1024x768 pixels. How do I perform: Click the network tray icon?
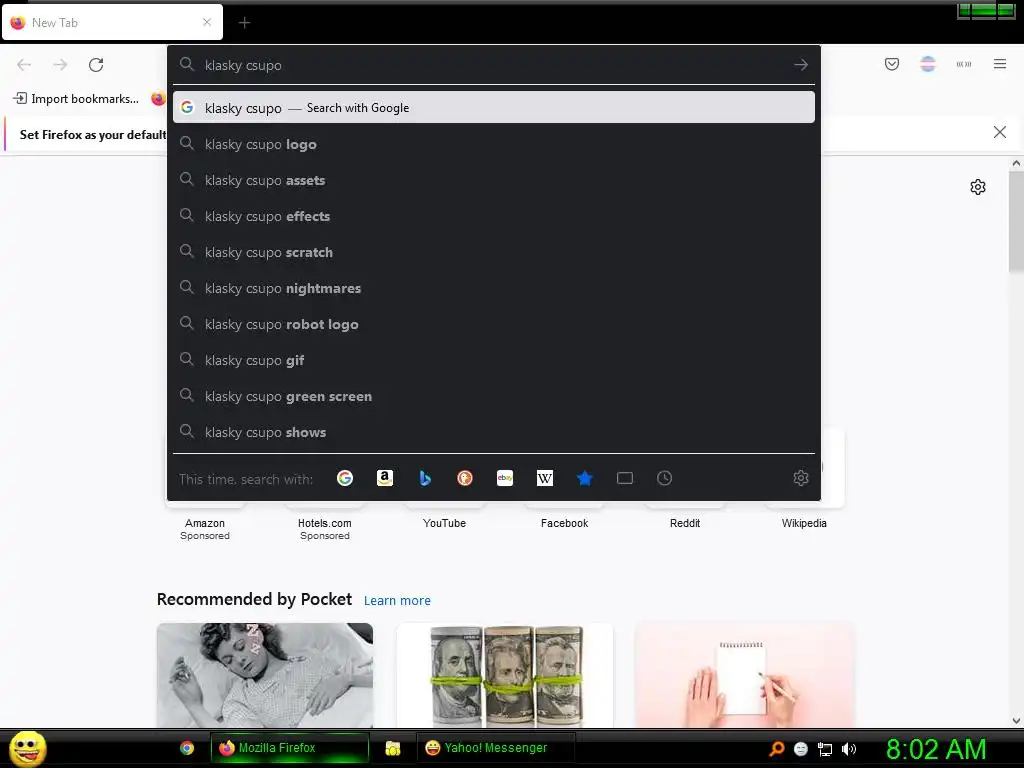[825, 749]
